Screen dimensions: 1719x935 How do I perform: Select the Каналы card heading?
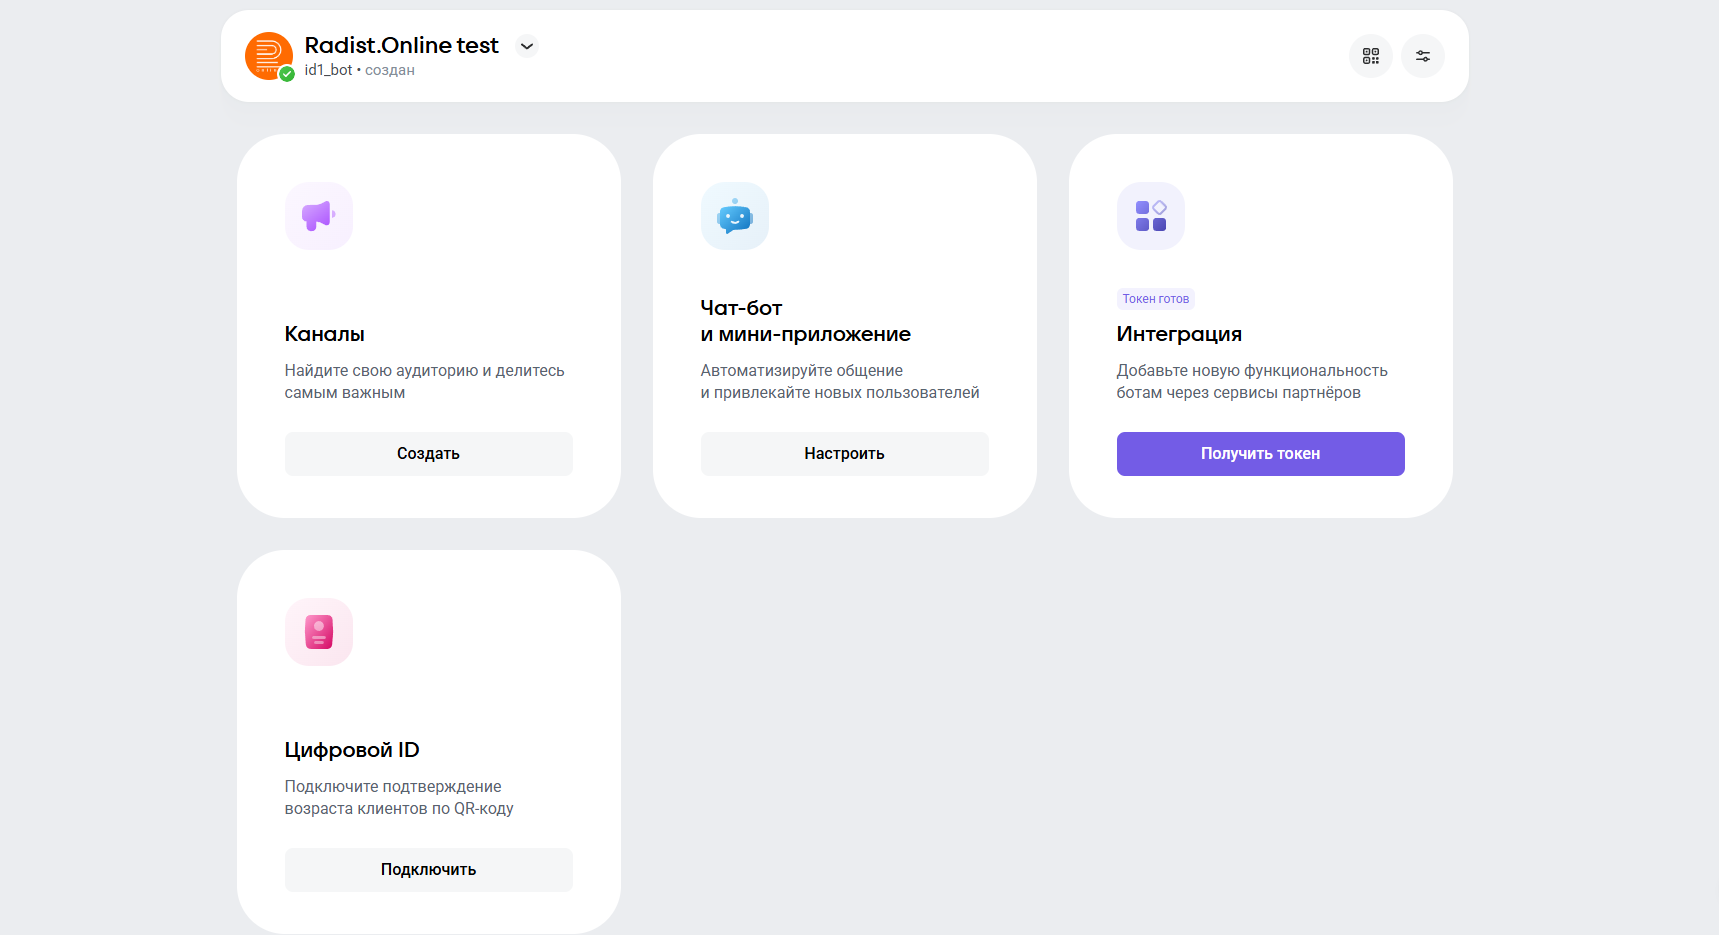coord(325,334)
